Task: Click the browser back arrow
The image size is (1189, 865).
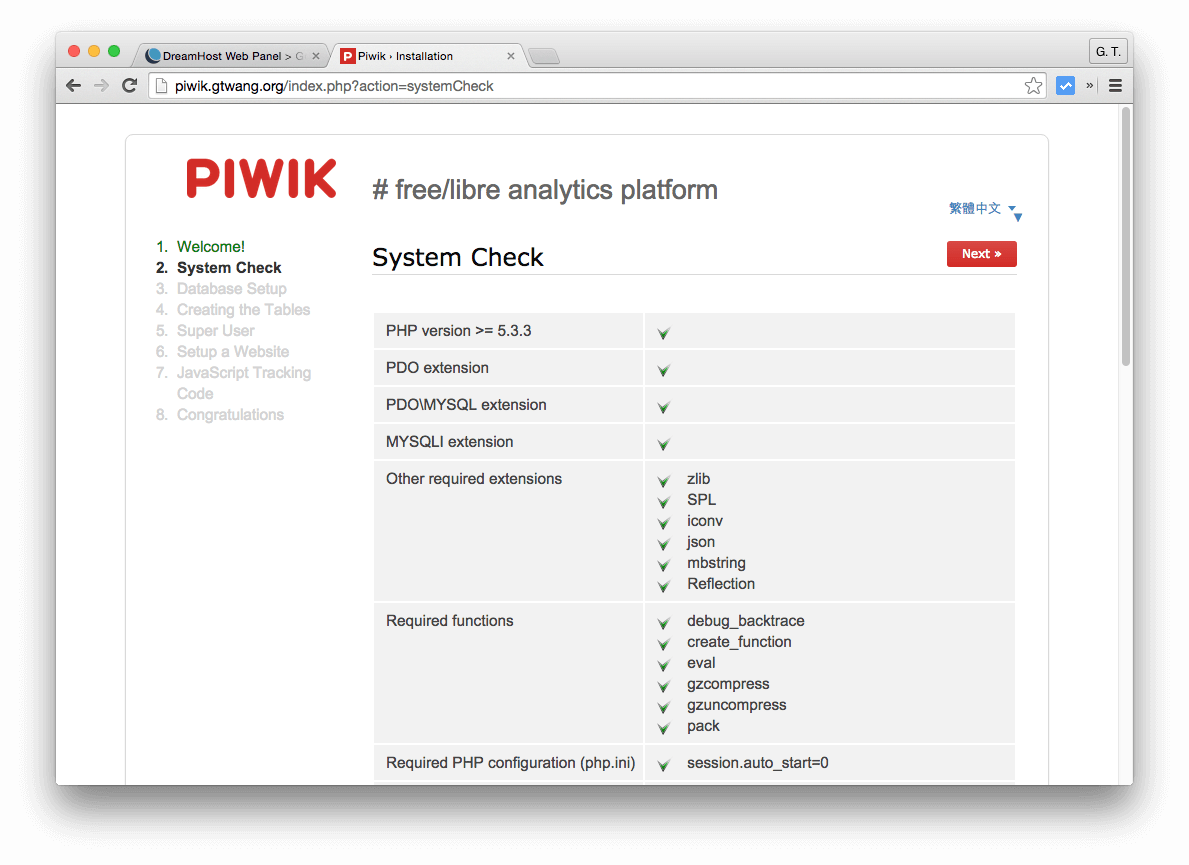Action: [x=73, y=86]
